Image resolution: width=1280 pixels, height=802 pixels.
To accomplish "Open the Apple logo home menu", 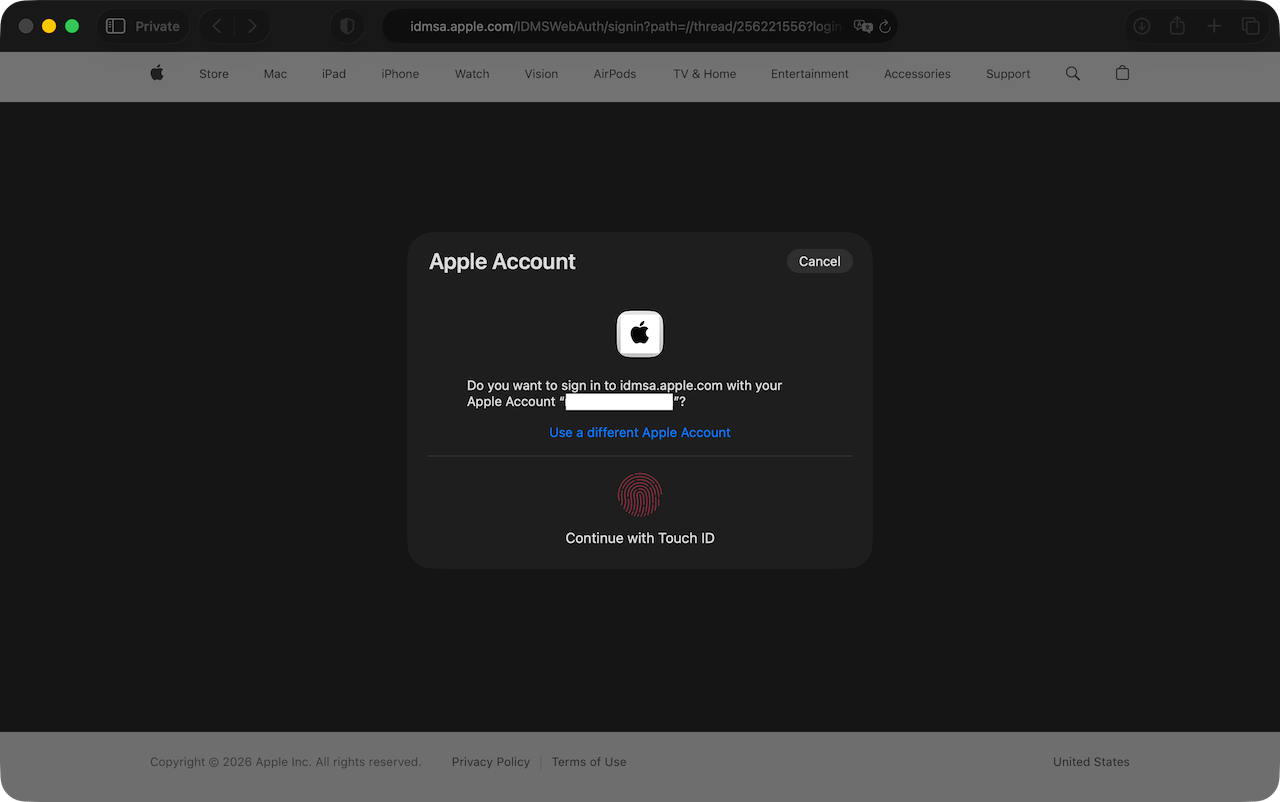I will (156, 73).
